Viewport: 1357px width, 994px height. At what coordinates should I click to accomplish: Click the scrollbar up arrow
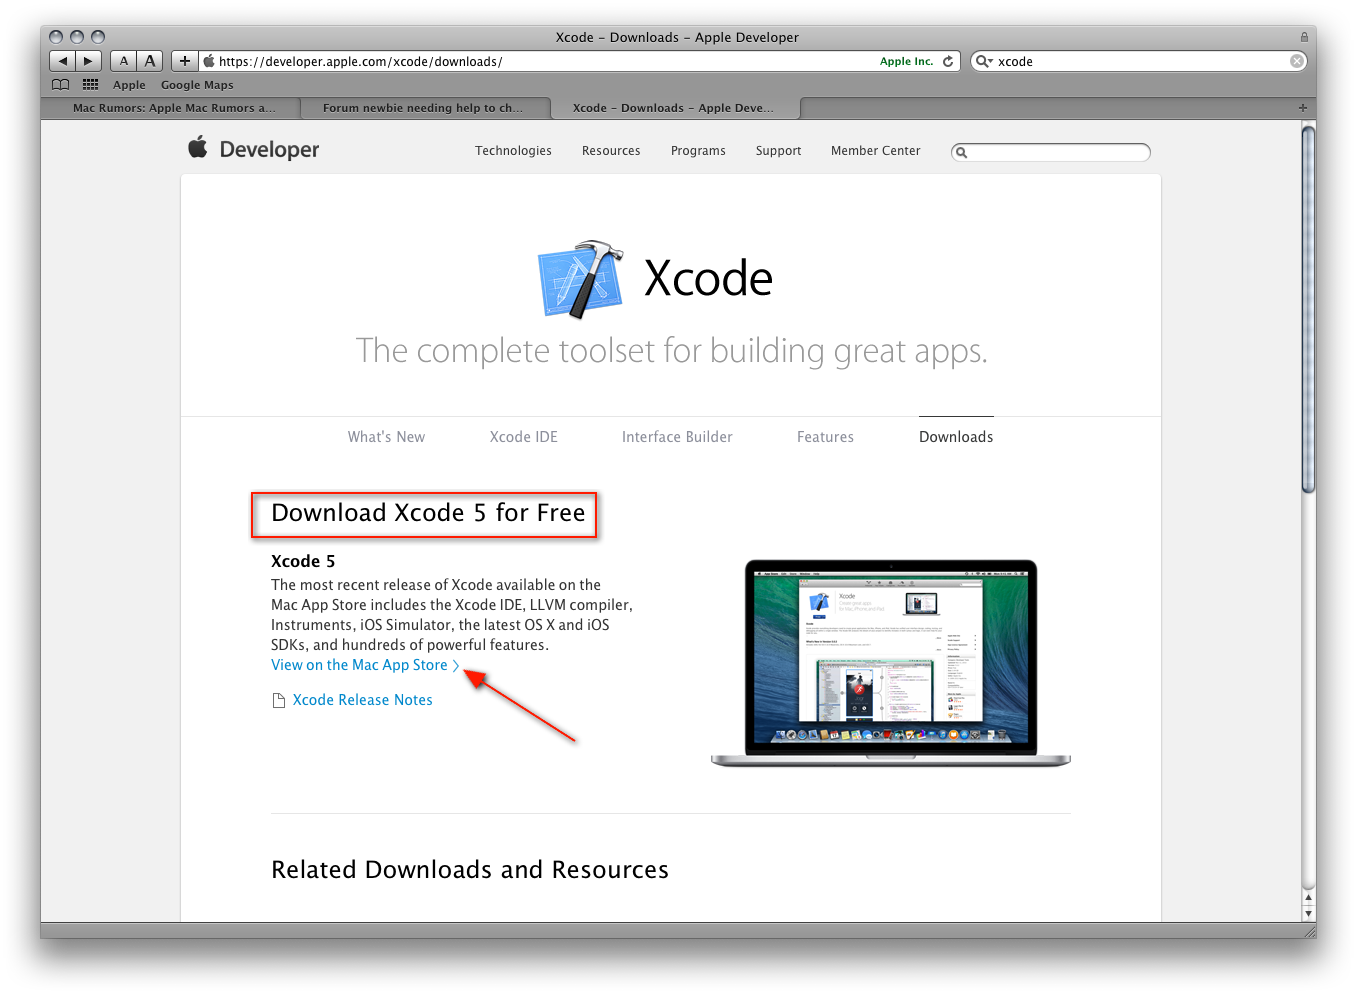click(1308, 898)
